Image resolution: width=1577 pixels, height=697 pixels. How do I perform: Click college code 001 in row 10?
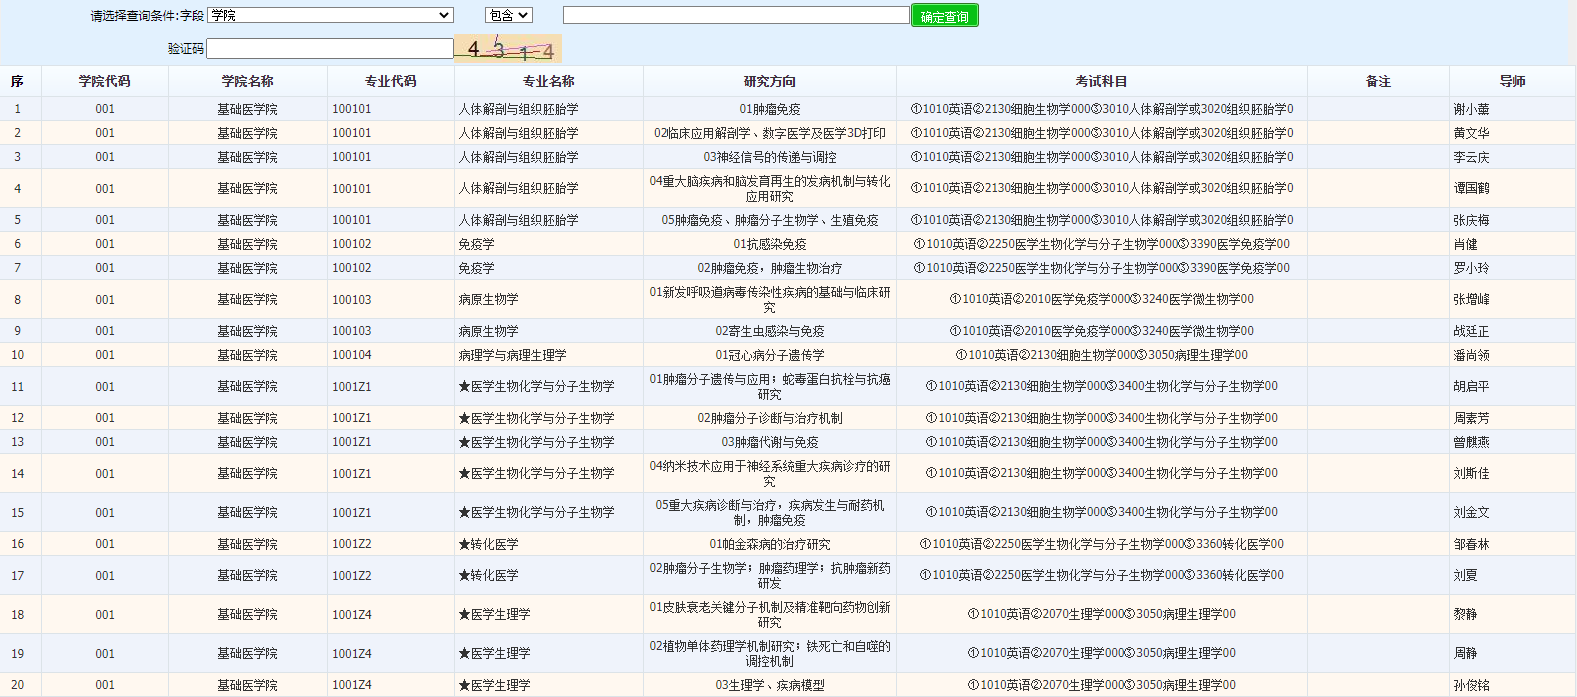(105, 355)
